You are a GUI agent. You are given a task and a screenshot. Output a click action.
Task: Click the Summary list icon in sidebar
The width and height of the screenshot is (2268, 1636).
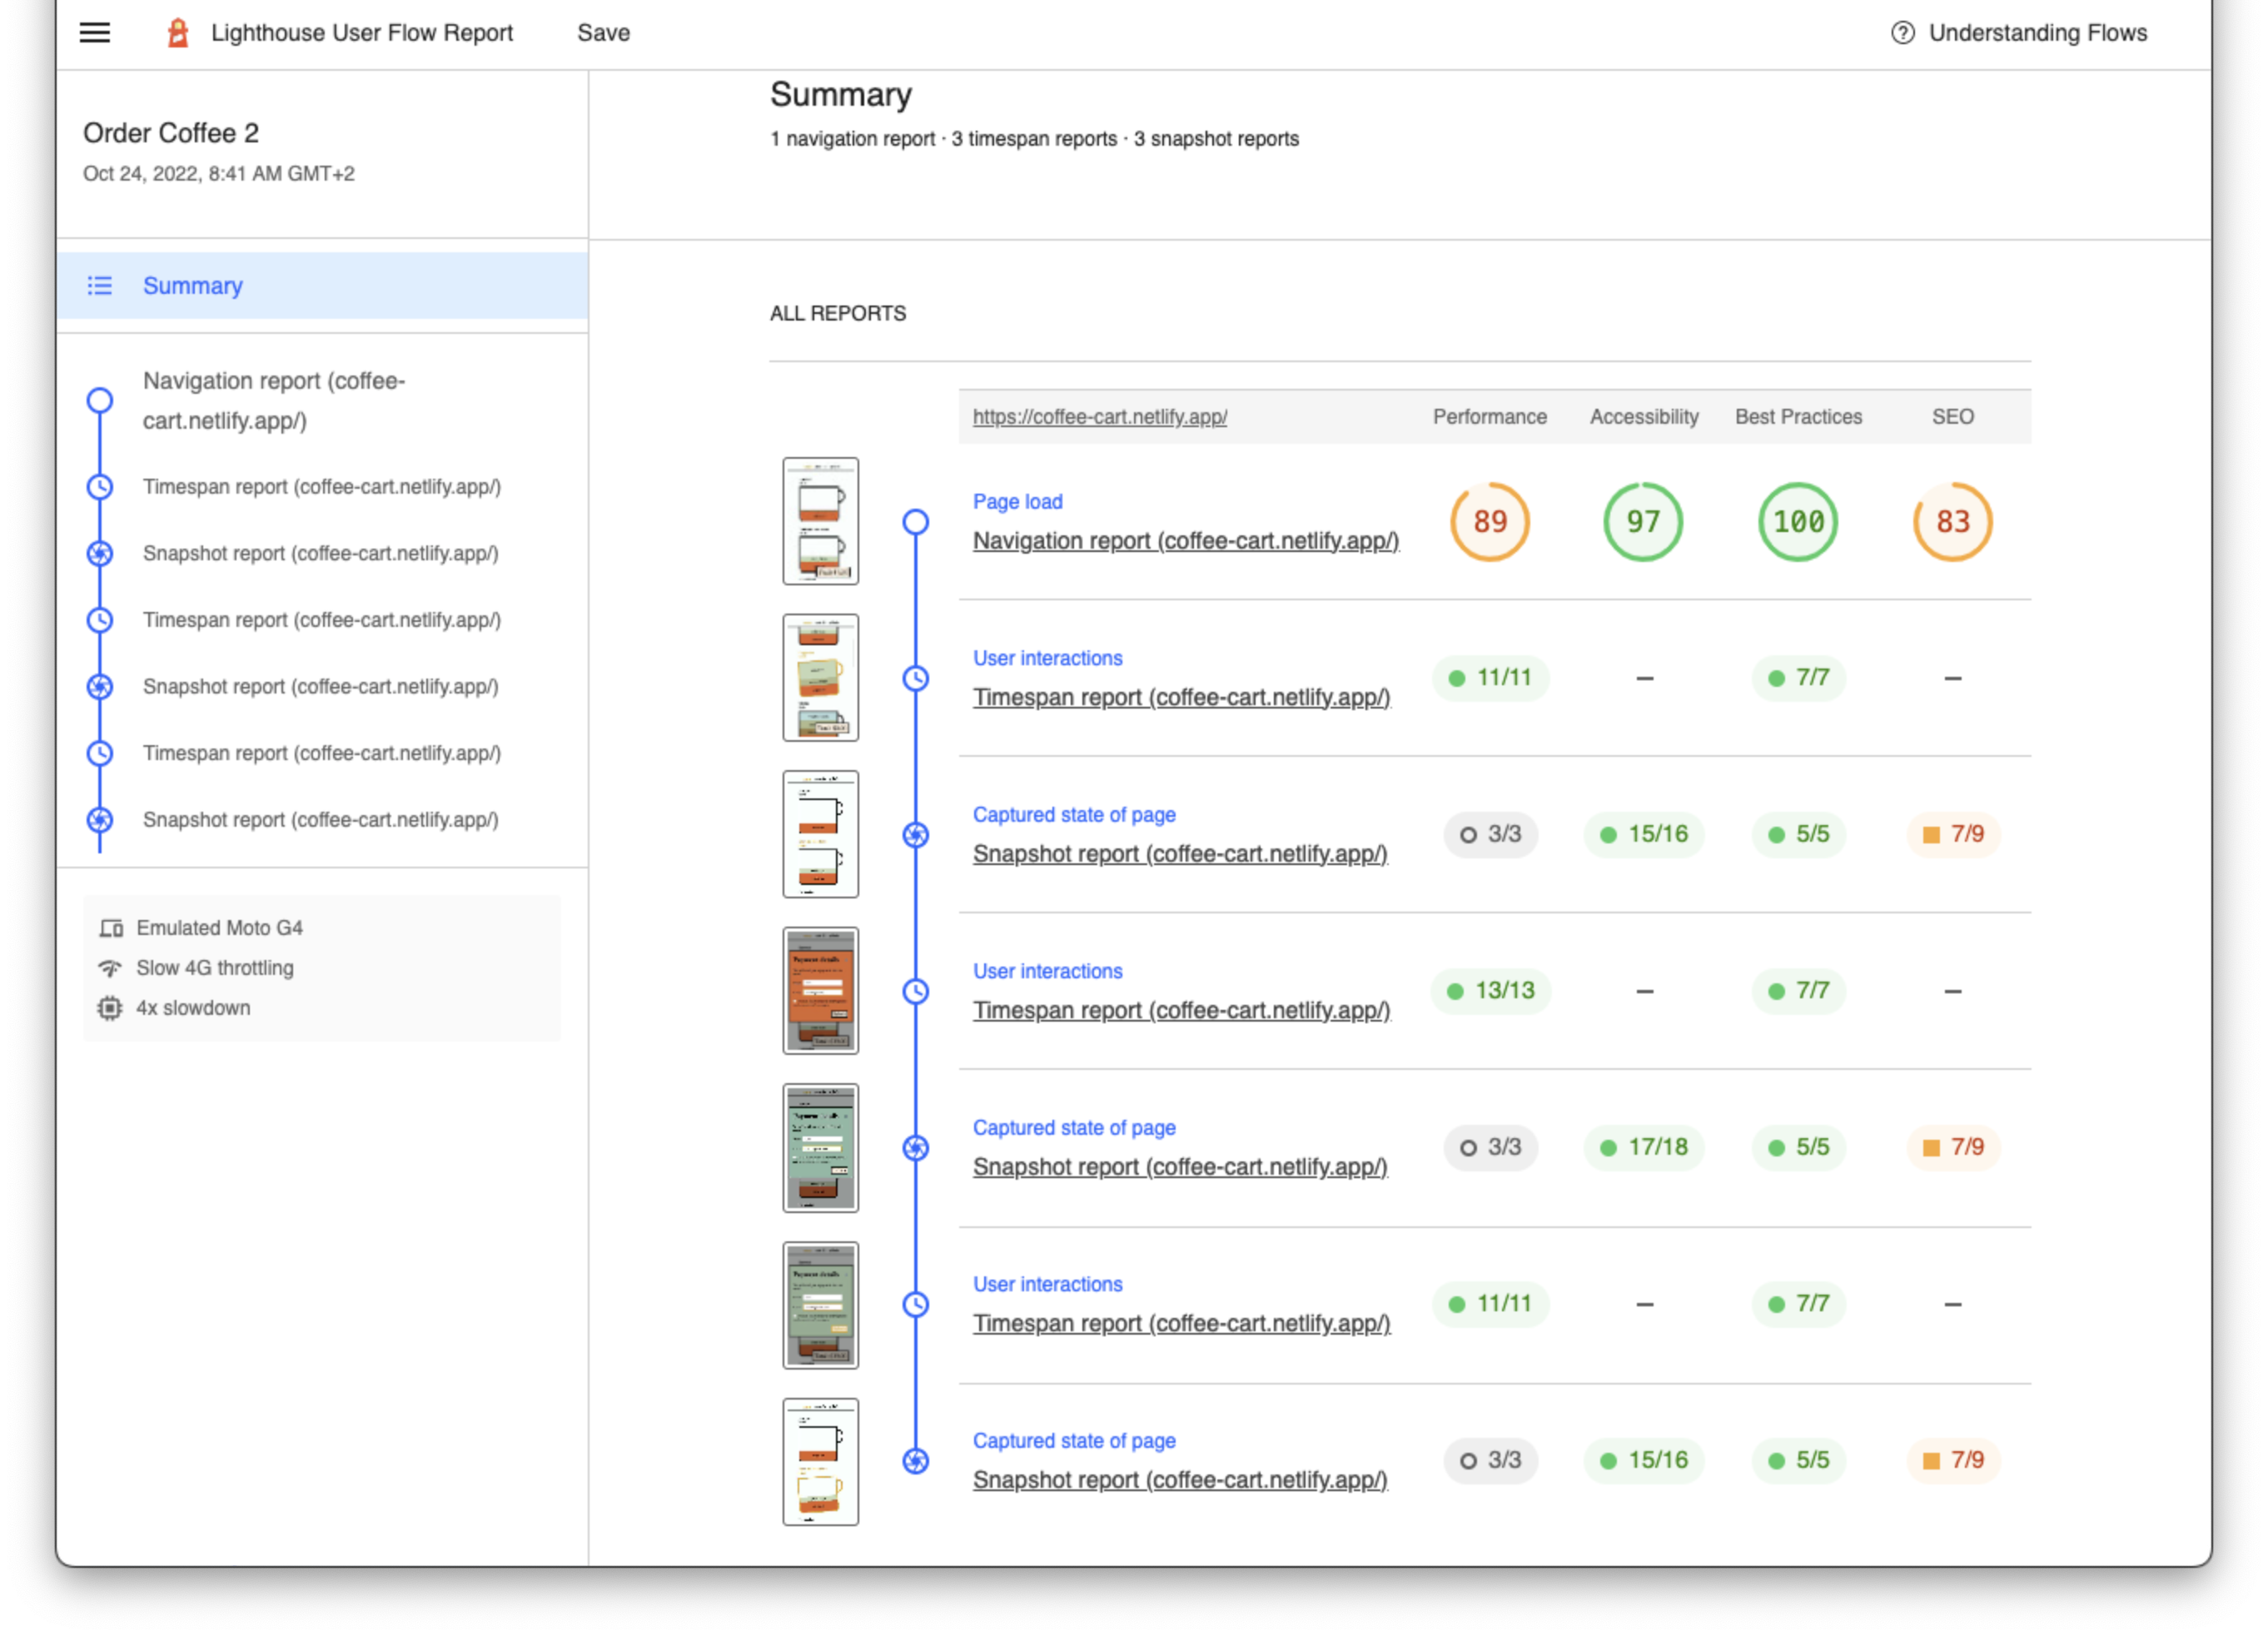pyautogui.click(x=100, y=286)
